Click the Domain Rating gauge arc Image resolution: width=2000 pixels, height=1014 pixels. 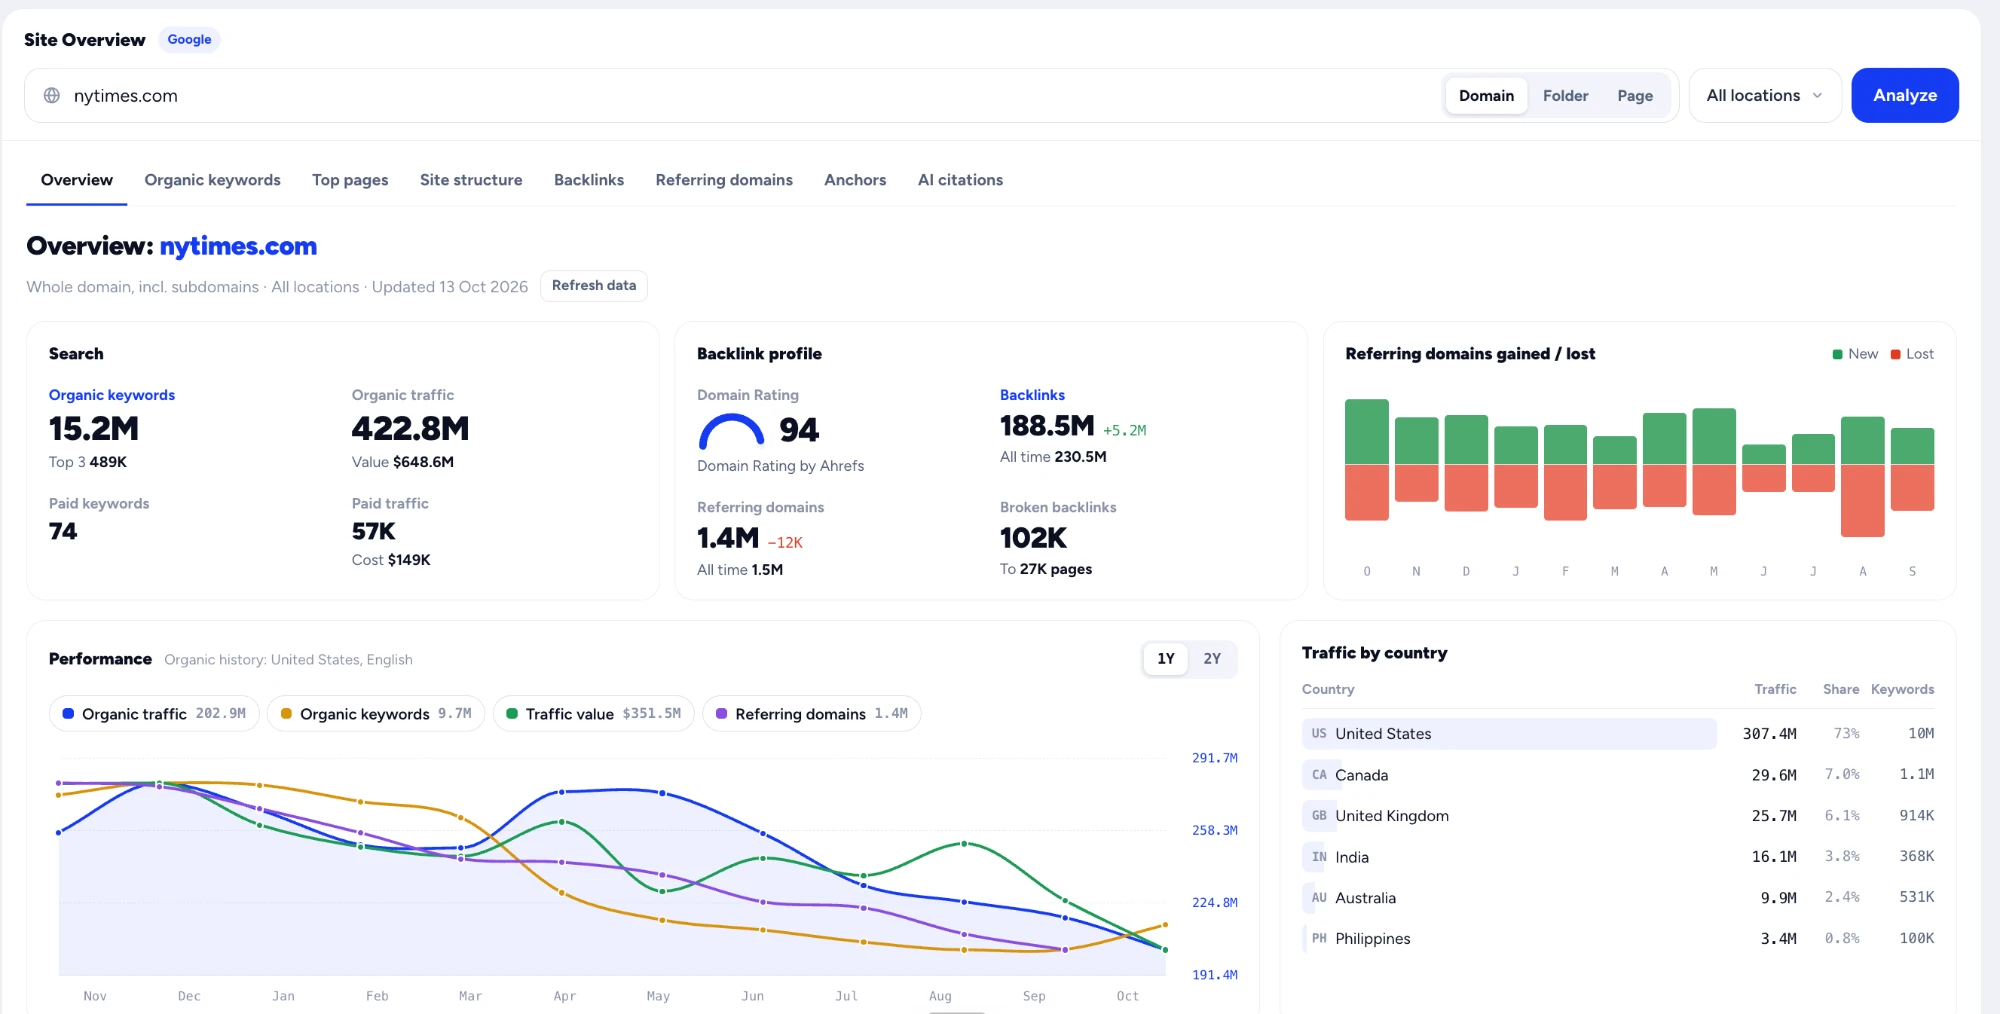[731, 431]
